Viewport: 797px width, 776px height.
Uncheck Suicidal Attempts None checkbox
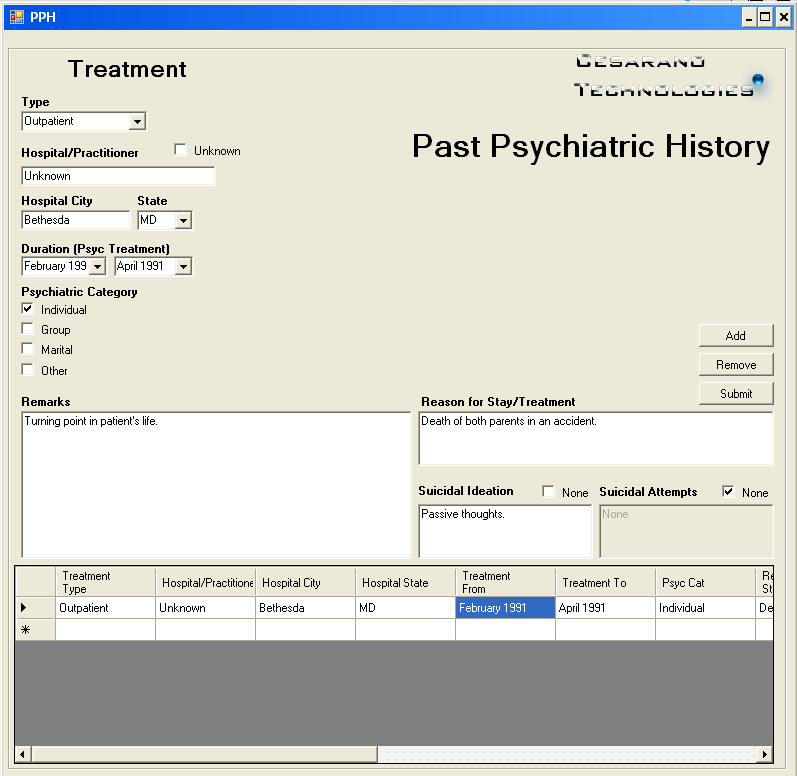pyautogui.click(x=728, y=492)
